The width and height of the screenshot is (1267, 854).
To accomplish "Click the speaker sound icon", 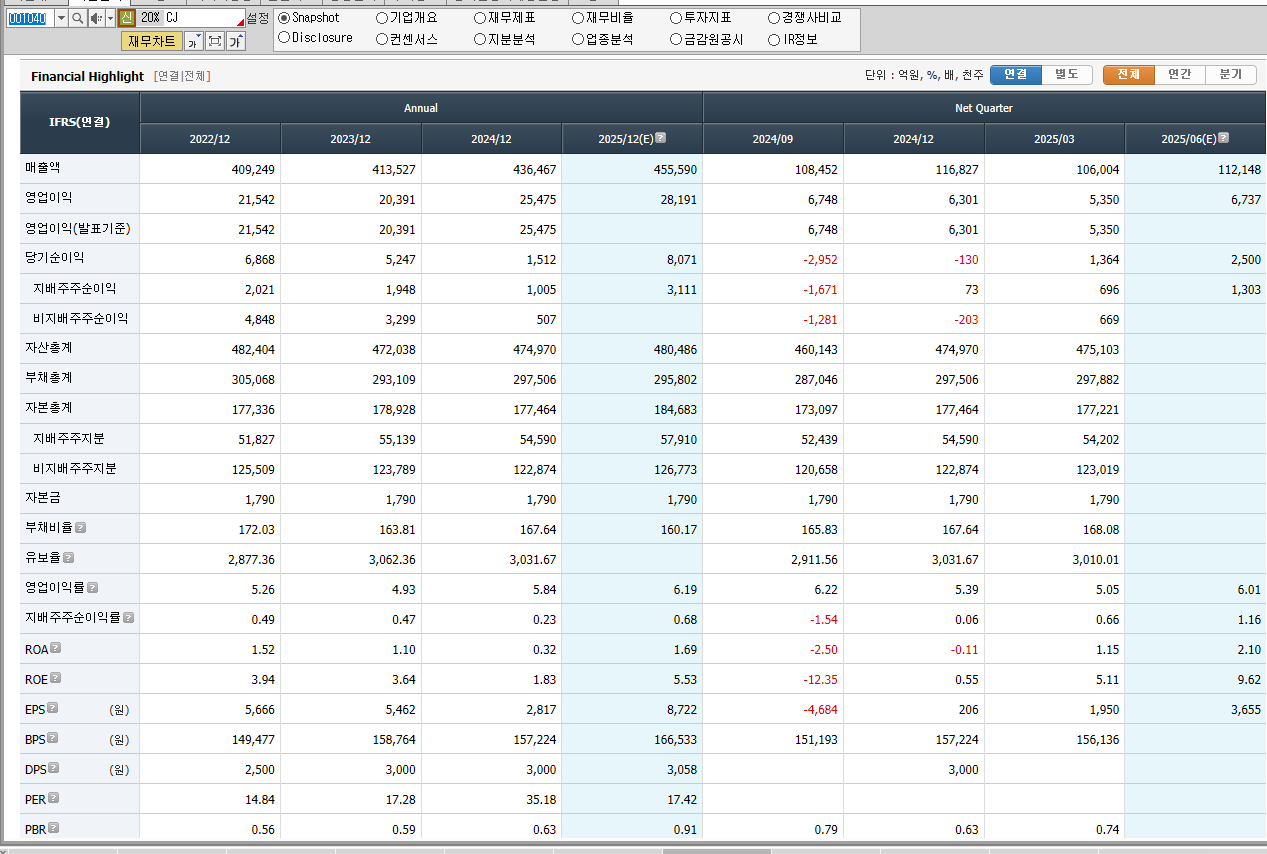I will pyautogui.click(x=95, y=18).
